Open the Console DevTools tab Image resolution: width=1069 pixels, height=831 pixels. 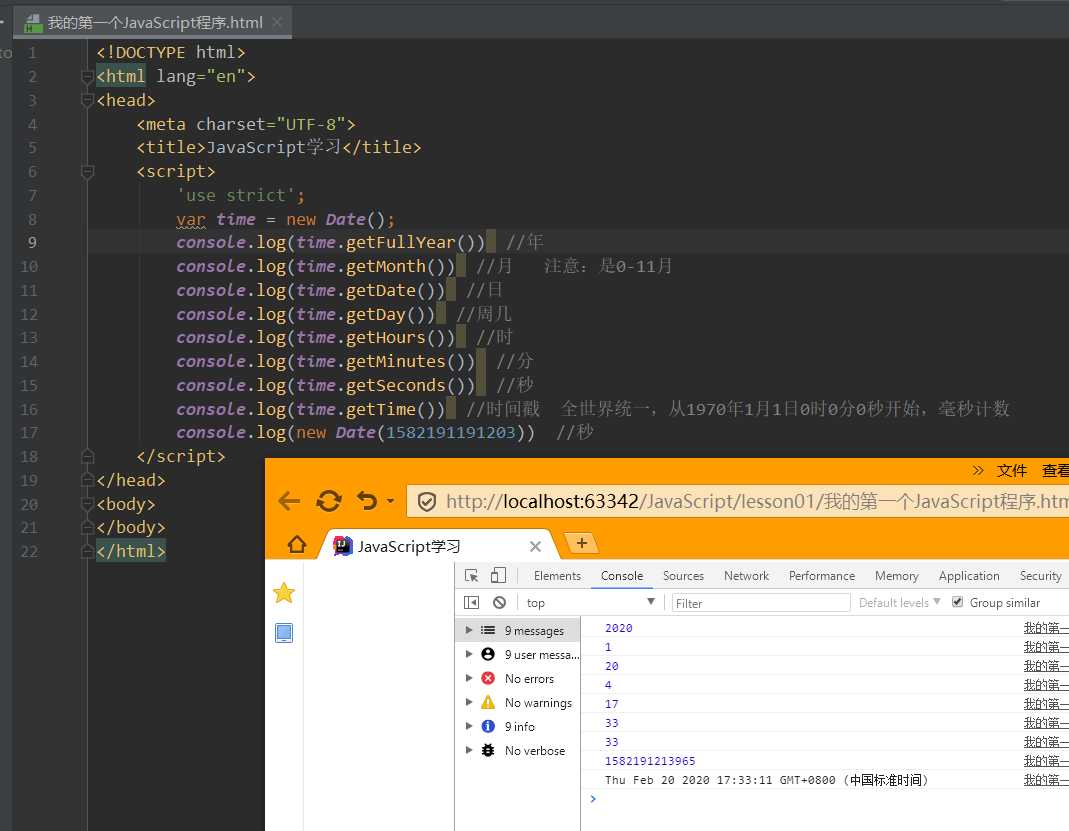pos(622,576)
